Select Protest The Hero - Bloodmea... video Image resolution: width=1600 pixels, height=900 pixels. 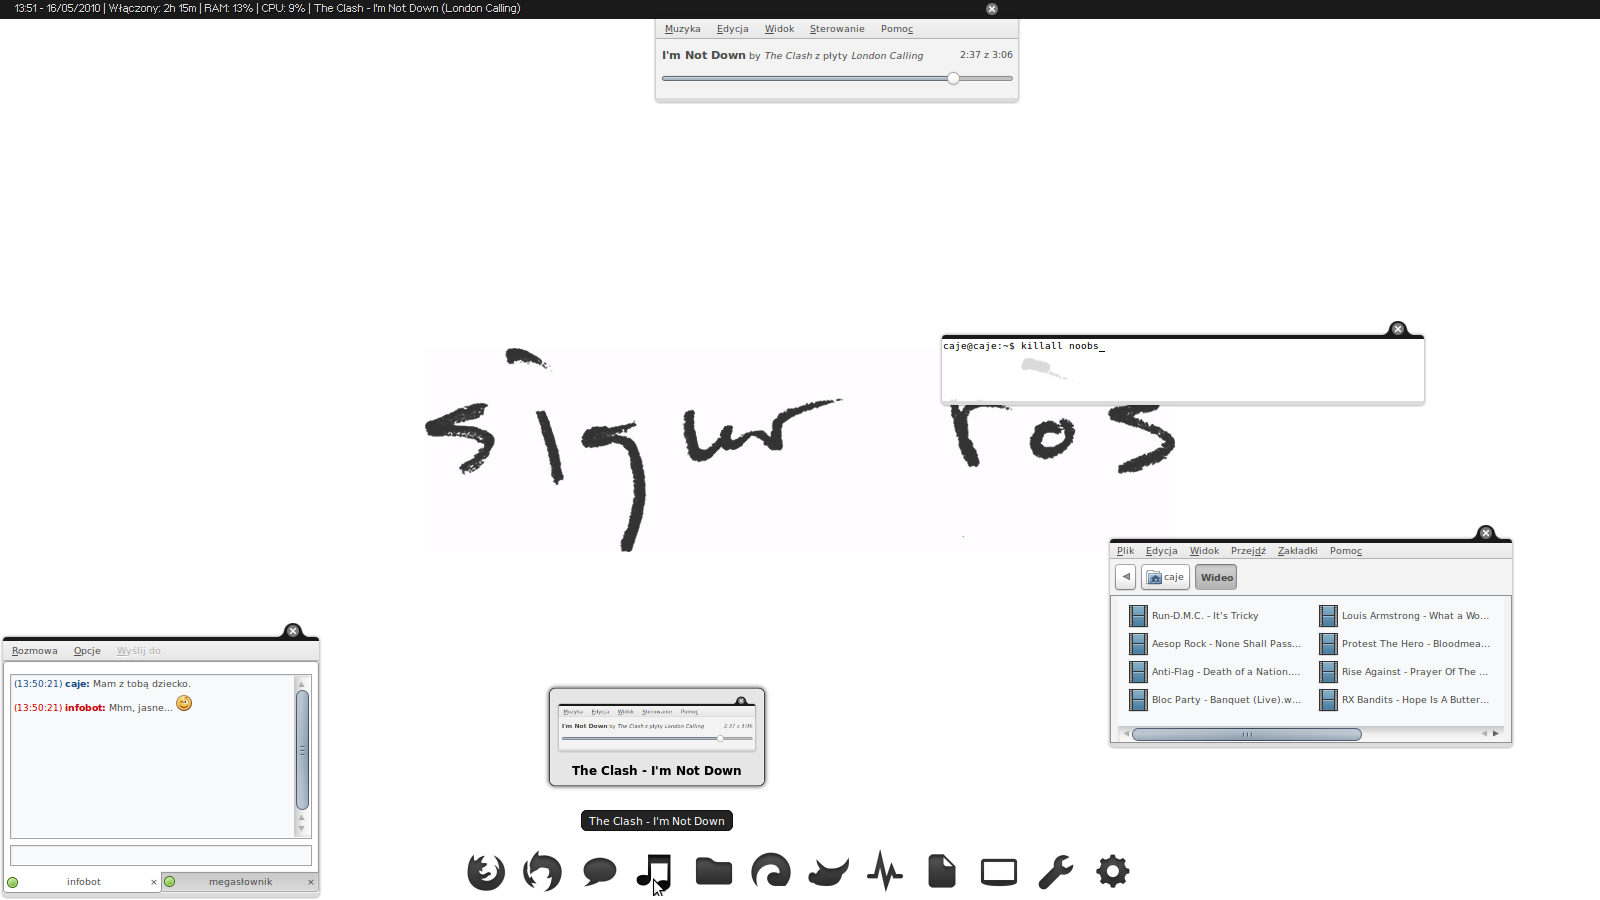pos(1405,644)
